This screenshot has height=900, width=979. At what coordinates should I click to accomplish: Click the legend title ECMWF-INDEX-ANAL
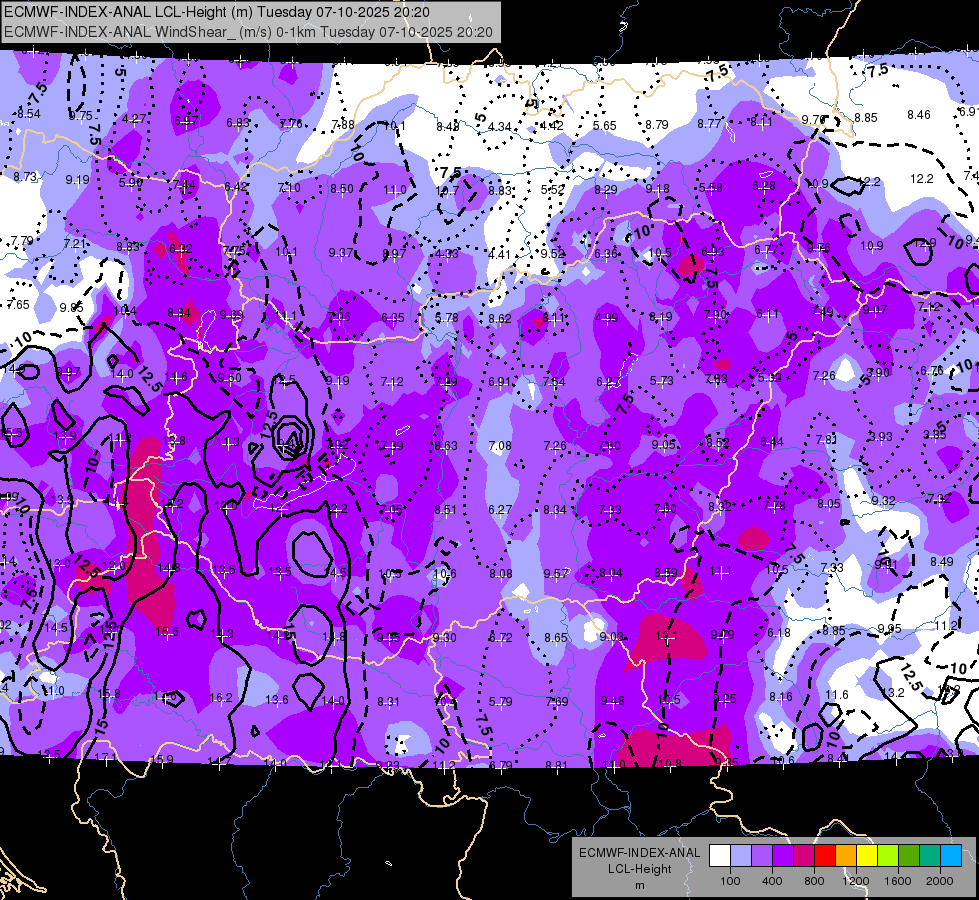point(639,853)
